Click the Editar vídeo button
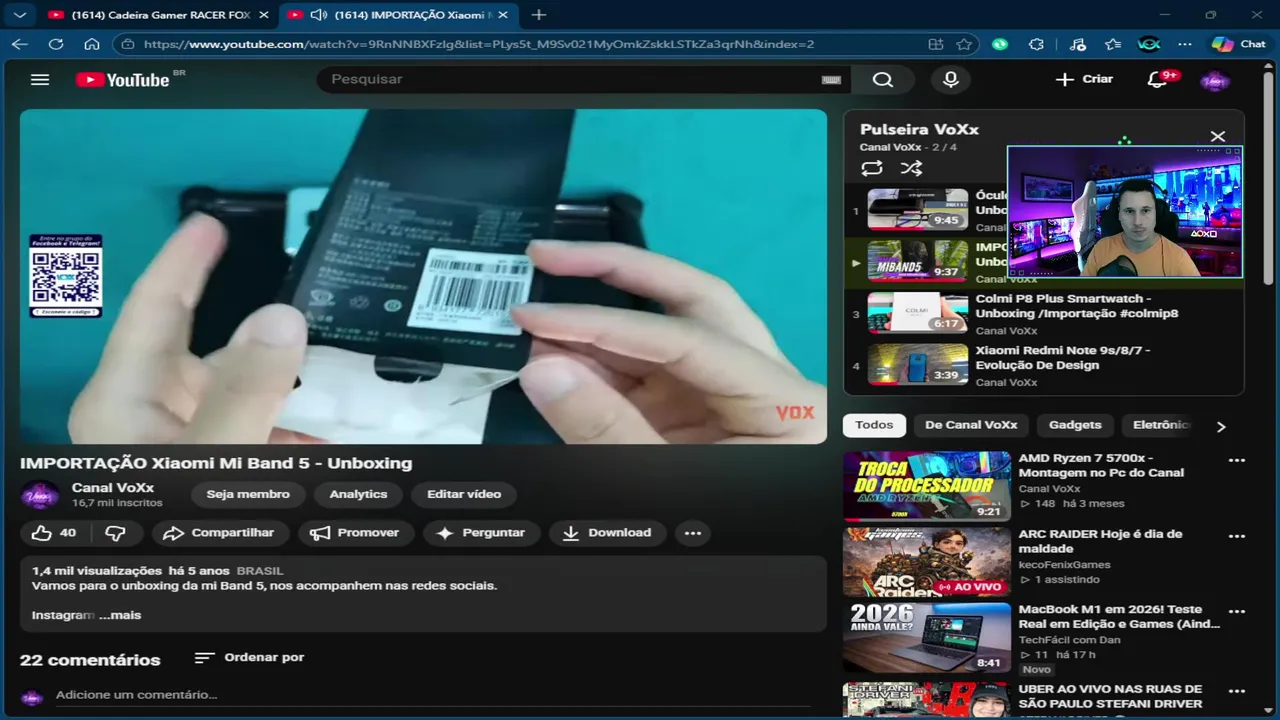The width and height of the screenshot is (1280, 720). pos(464,494)
